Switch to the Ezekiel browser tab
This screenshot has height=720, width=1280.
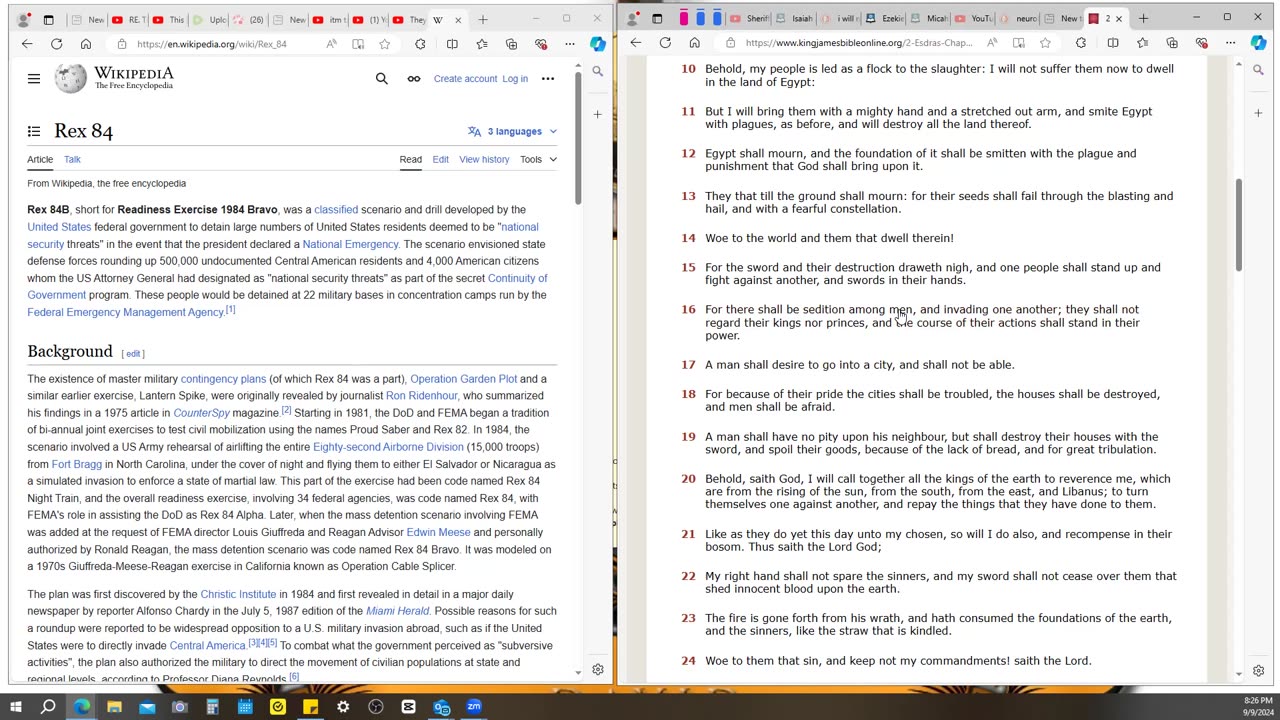click(x=884, y=19)
